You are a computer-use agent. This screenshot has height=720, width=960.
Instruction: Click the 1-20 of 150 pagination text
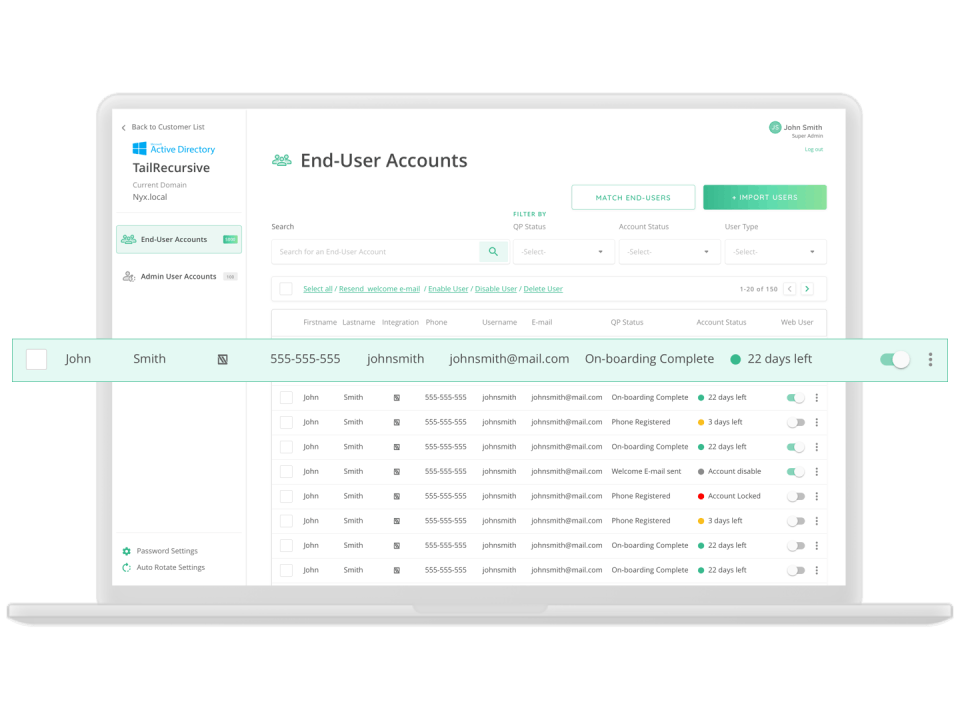(759, 289)
